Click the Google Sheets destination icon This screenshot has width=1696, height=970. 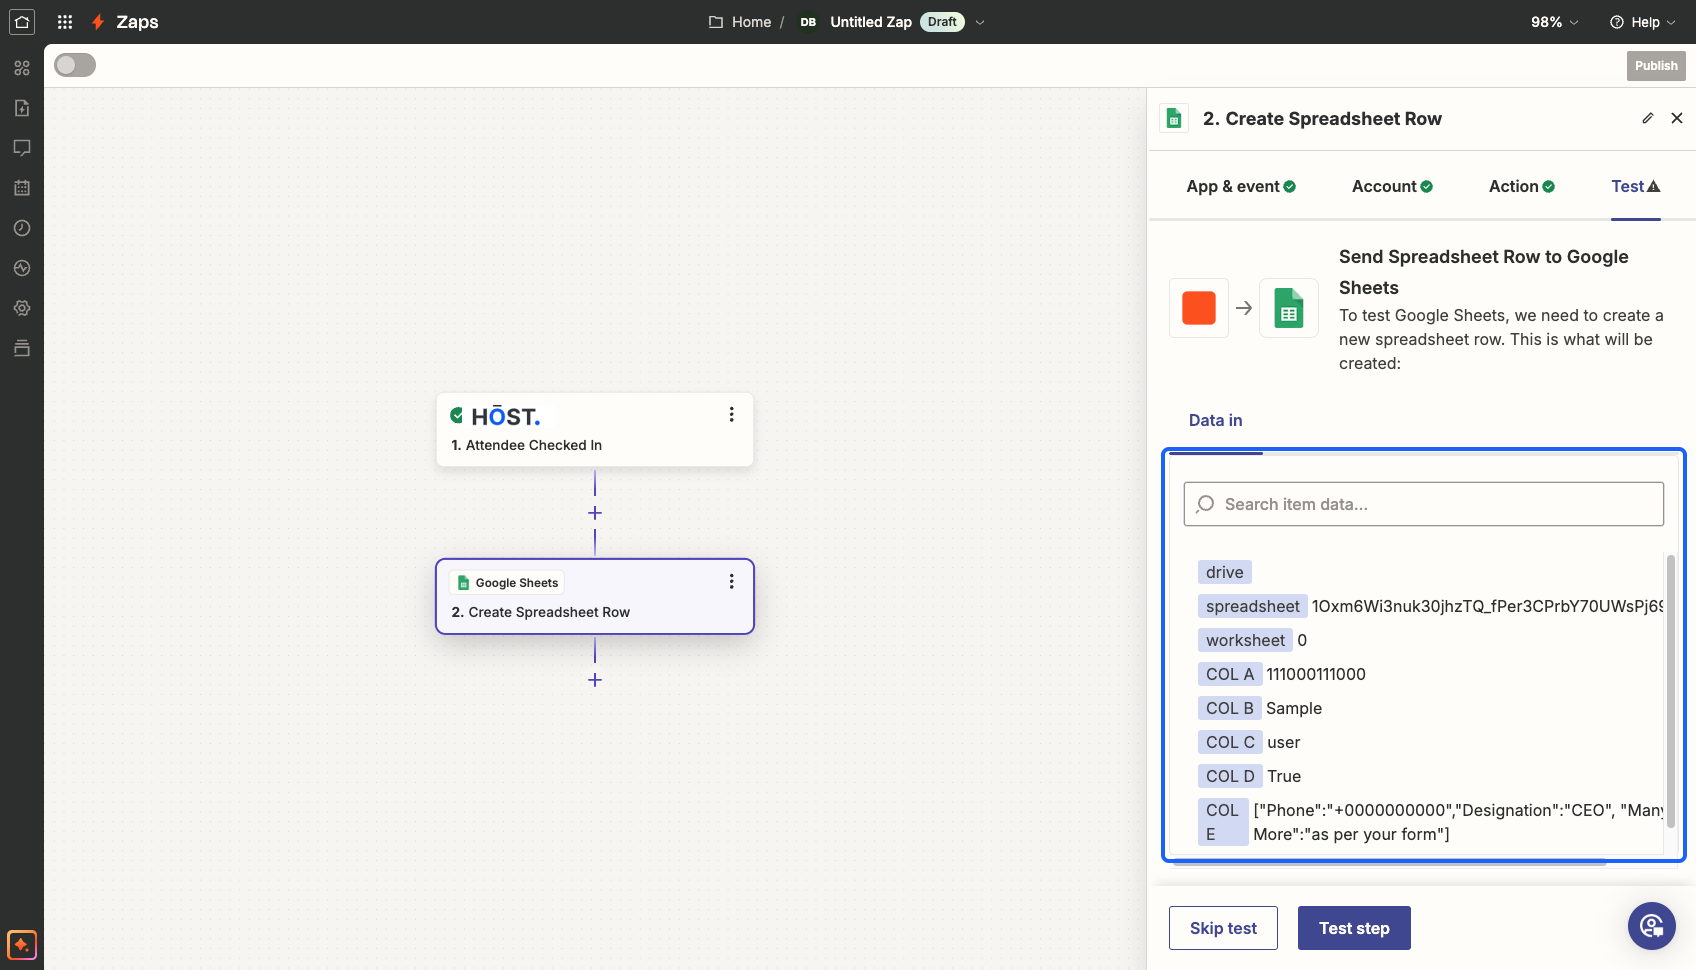[x=1289, y=308]
